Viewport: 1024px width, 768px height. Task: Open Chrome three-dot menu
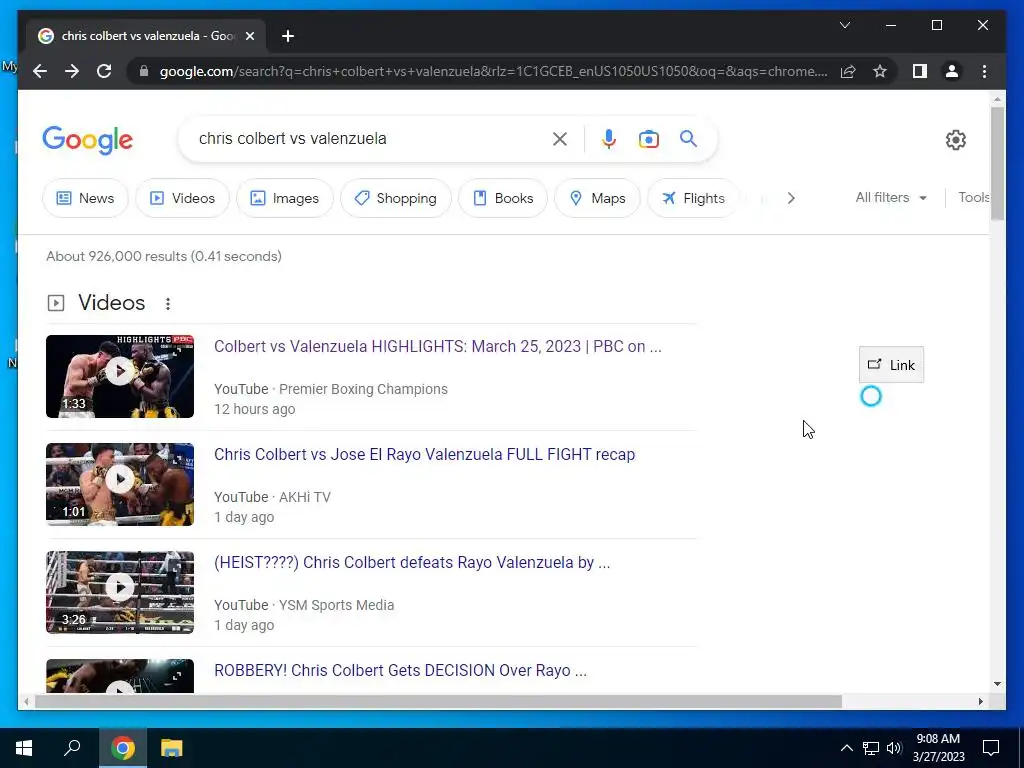984,71
